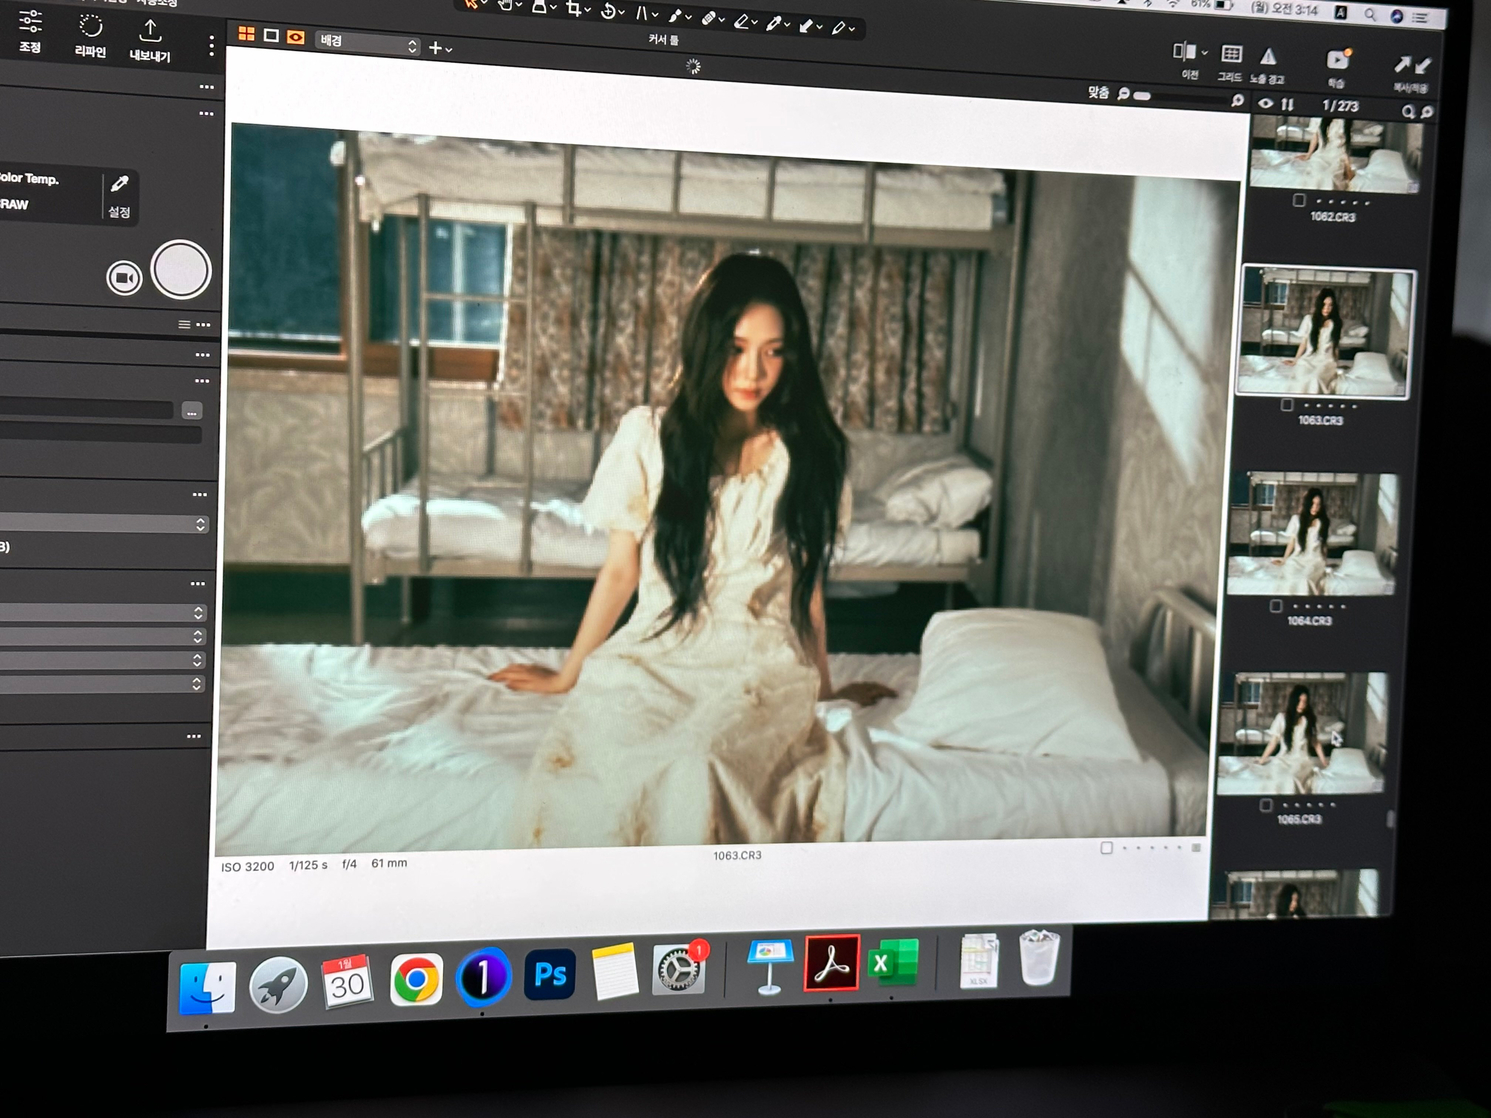This screenshot has width=1491, height=1118.
Task: Open Annotations pencil tool options chevron
Action: pos(852,29)
